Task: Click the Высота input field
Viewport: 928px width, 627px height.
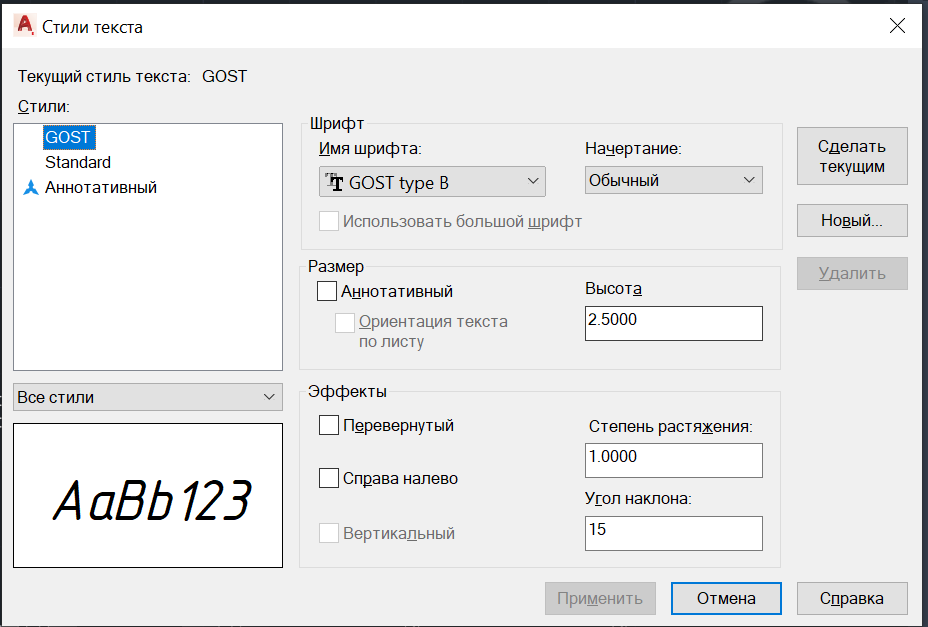Action: point(674,323)
